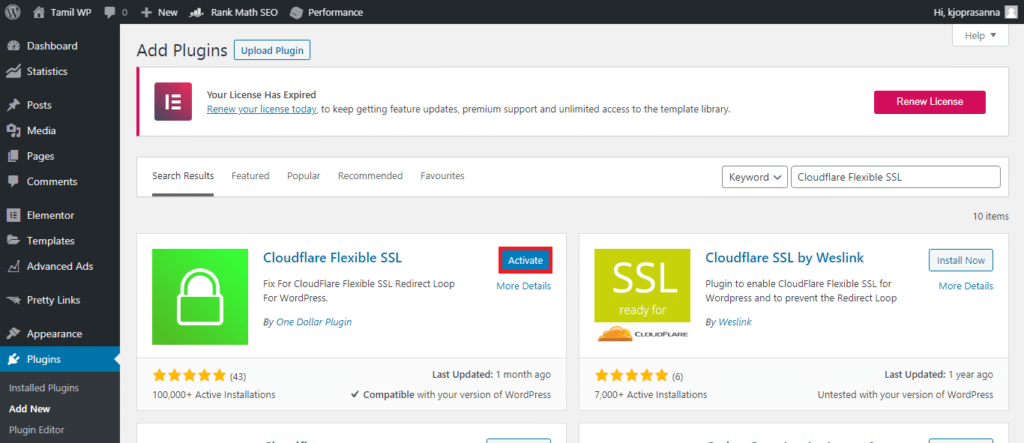Click the (6) ratings count

pos(677,376)
